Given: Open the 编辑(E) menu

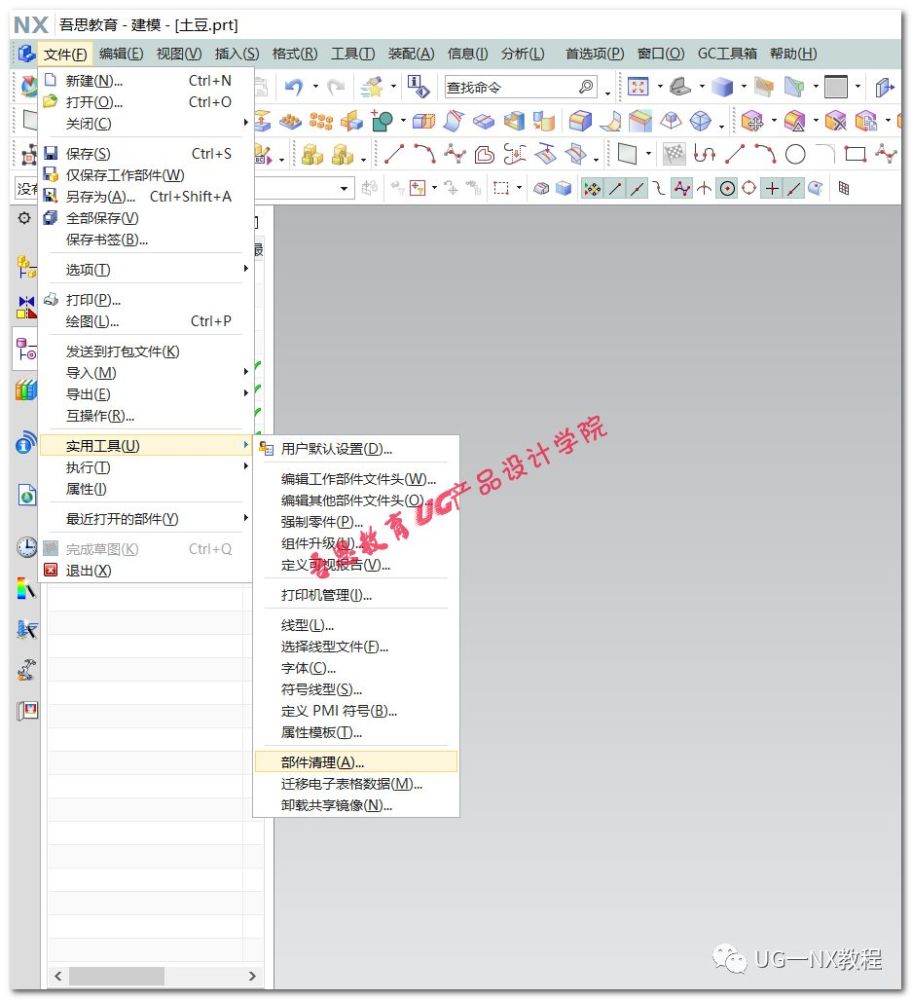Looking at the screenshot, I should pos(121,54).
